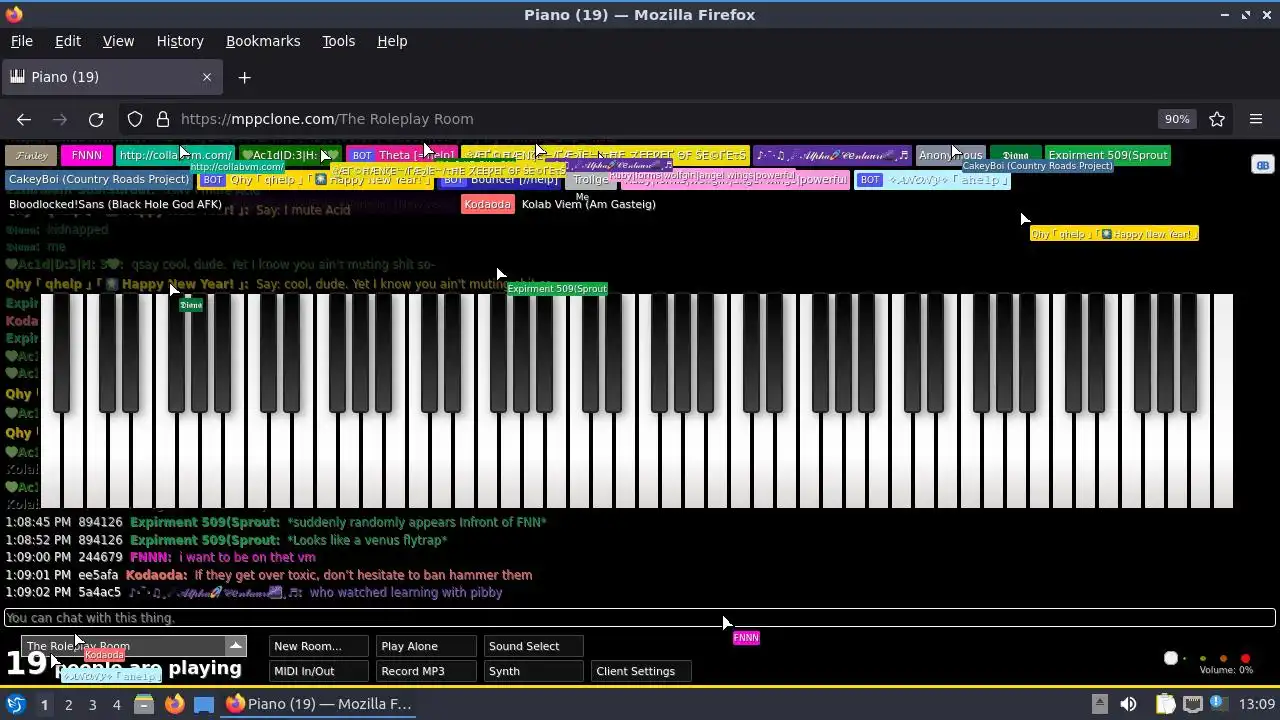
Task: Click the Theta bot user tag
Action: [x=401, y=155]
